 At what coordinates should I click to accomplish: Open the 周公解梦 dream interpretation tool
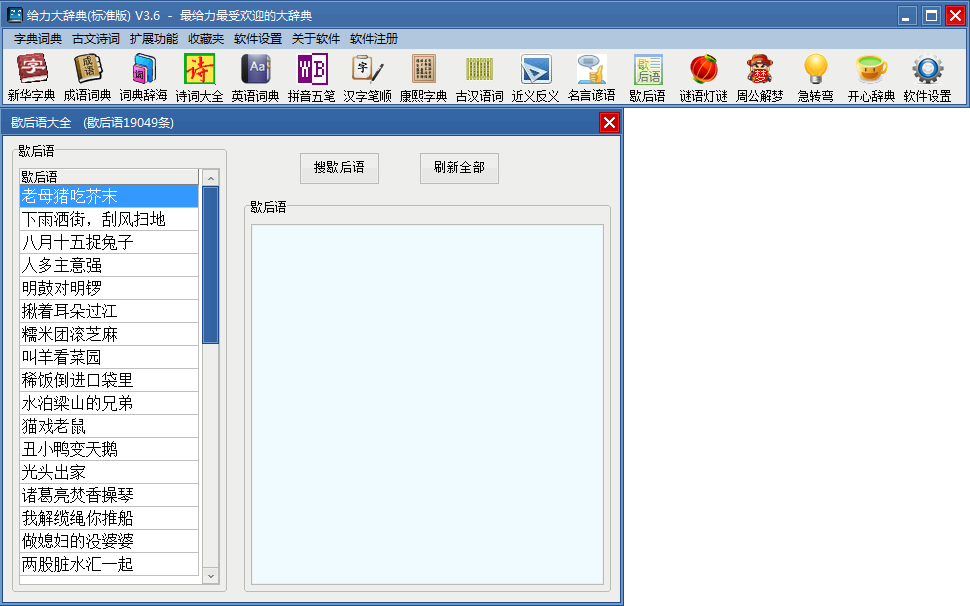coord(759,77)
